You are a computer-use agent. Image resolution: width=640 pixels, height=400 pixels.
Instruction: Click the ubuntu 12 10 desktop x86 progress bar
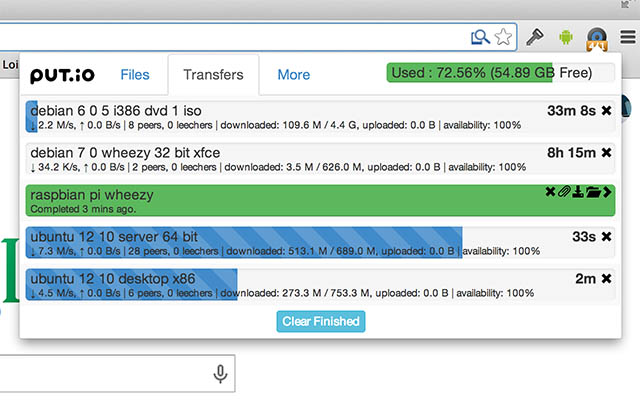131,284
